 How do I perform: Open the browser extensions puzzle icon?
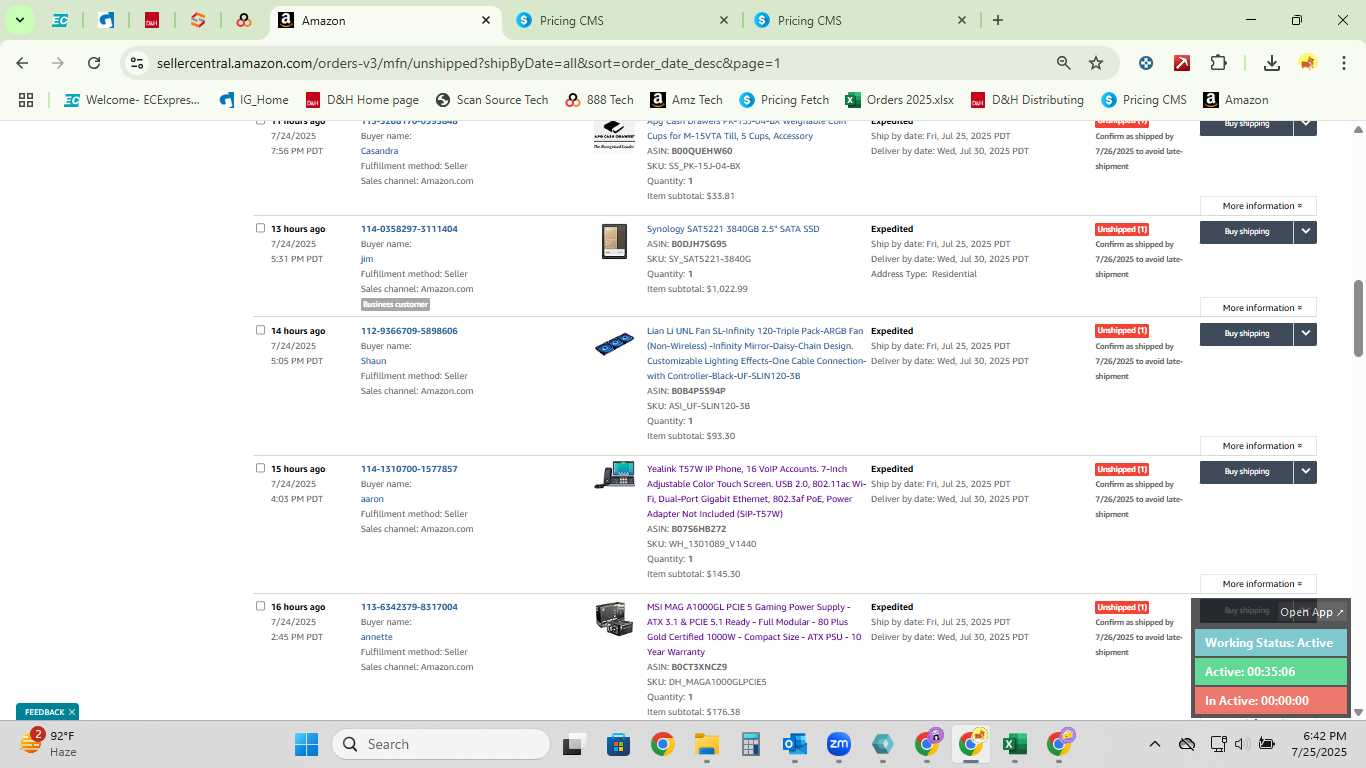coord(1218,63)
